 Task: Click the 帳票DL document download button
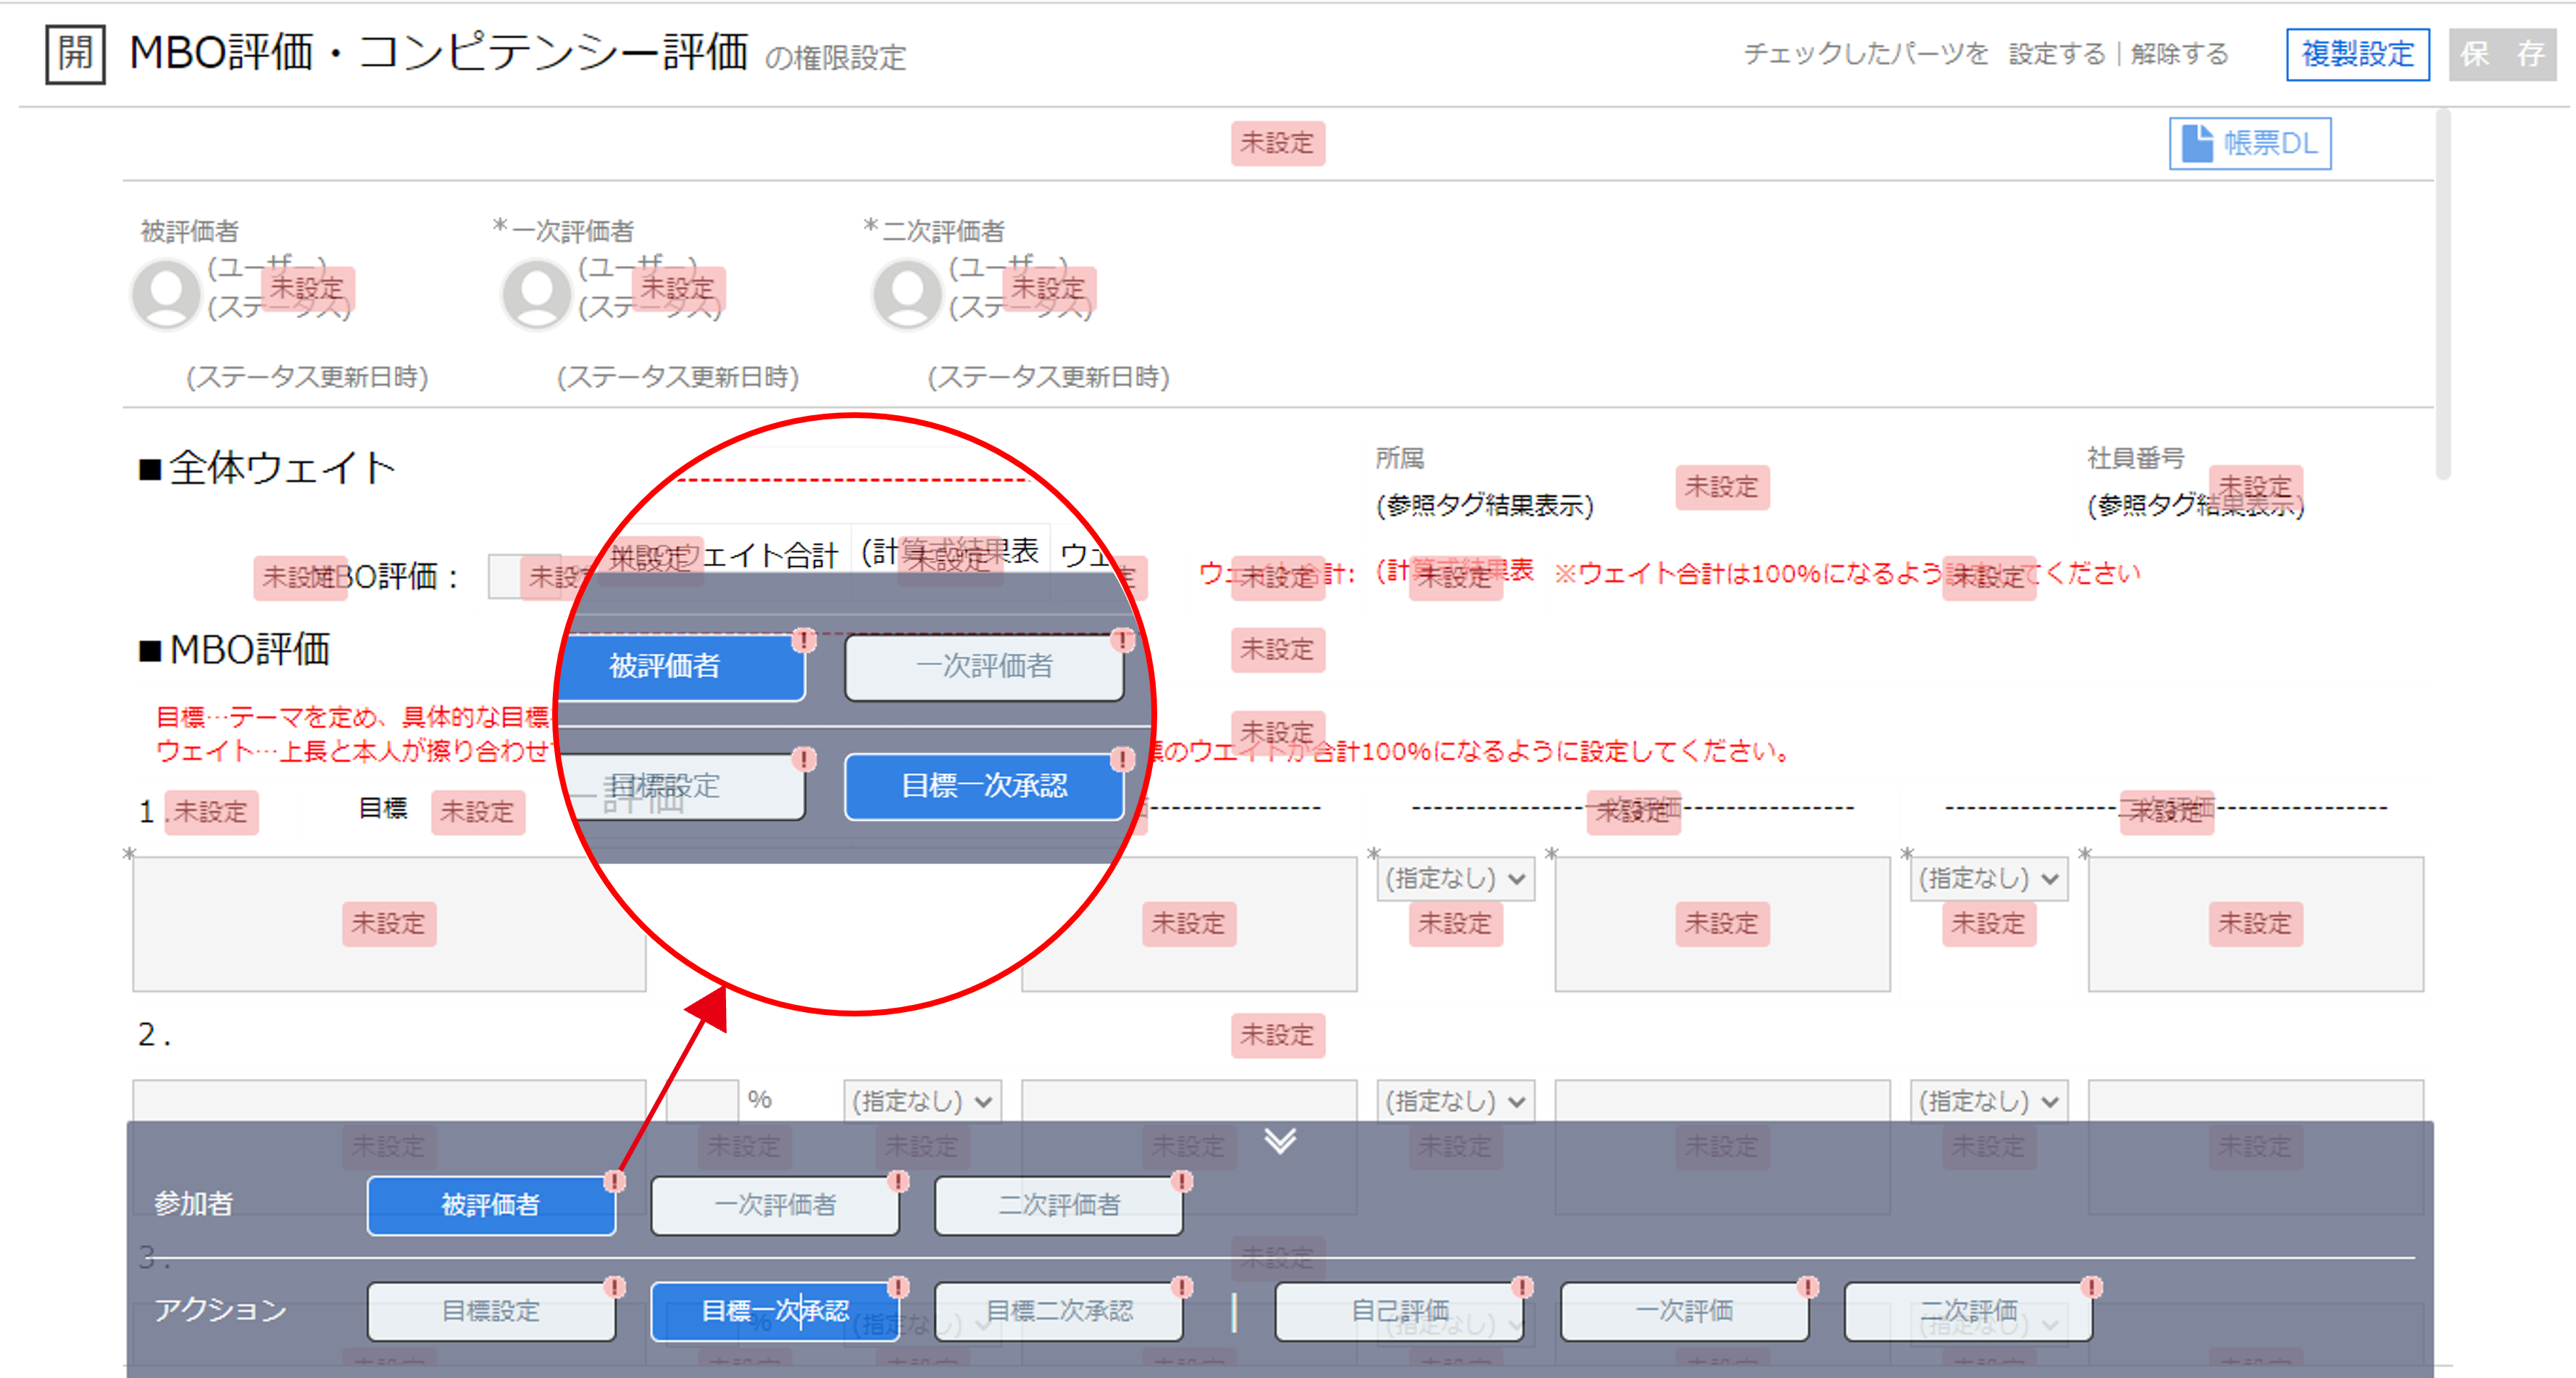tap(2249, 144)
